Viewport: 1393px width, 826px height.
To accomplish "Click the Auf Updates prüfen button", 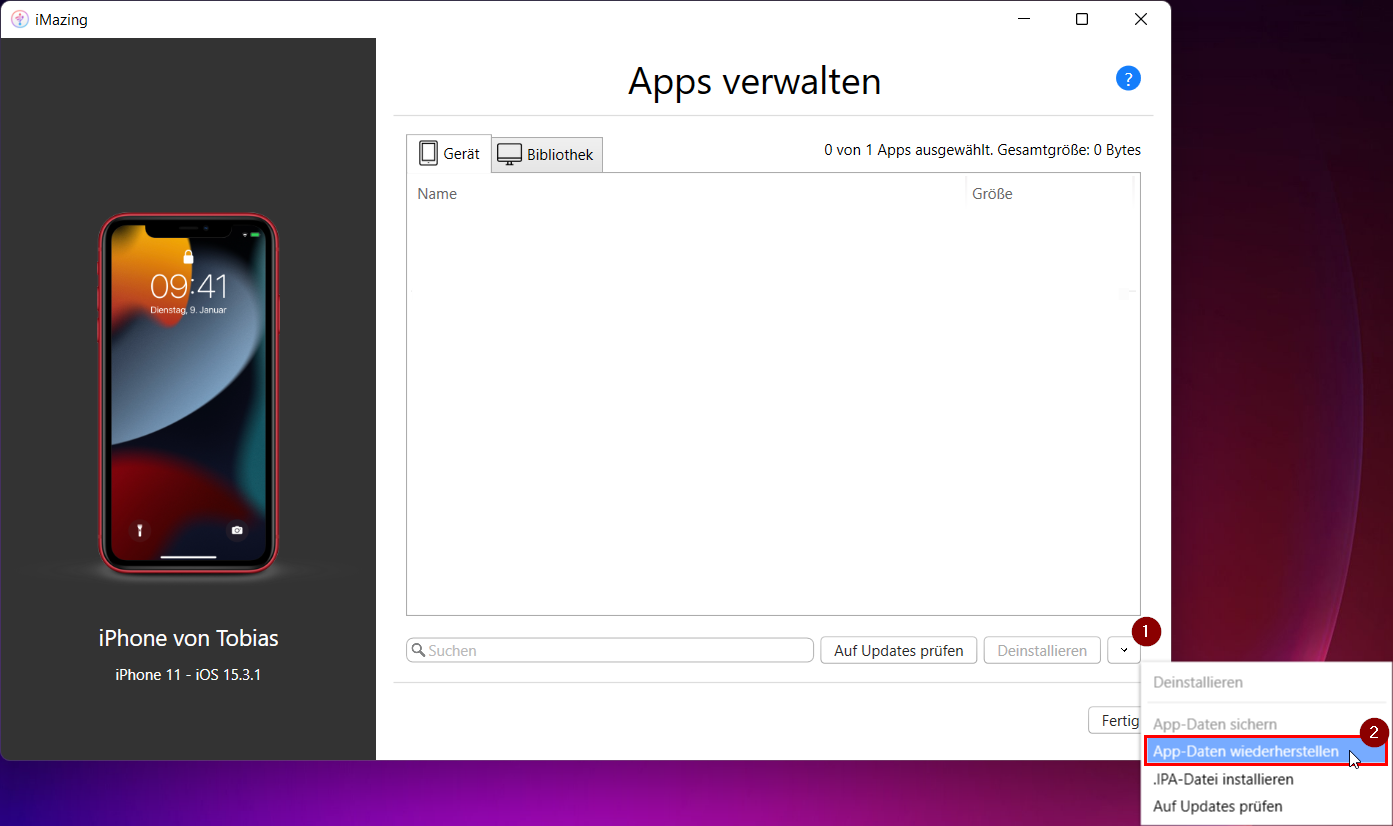I will pyautogui.click(x=899, y=650).
